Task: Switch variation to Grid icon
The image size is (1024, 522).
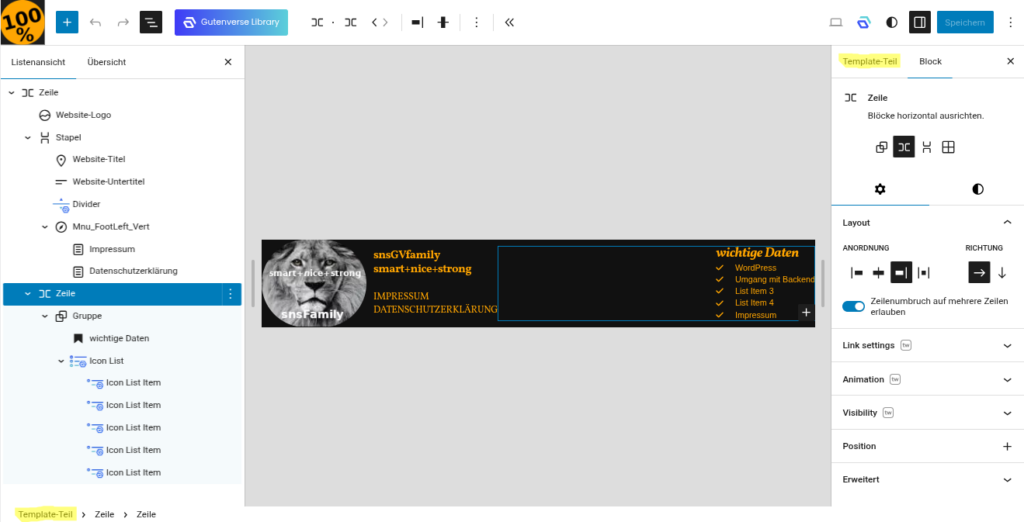Action: (948, 147)
